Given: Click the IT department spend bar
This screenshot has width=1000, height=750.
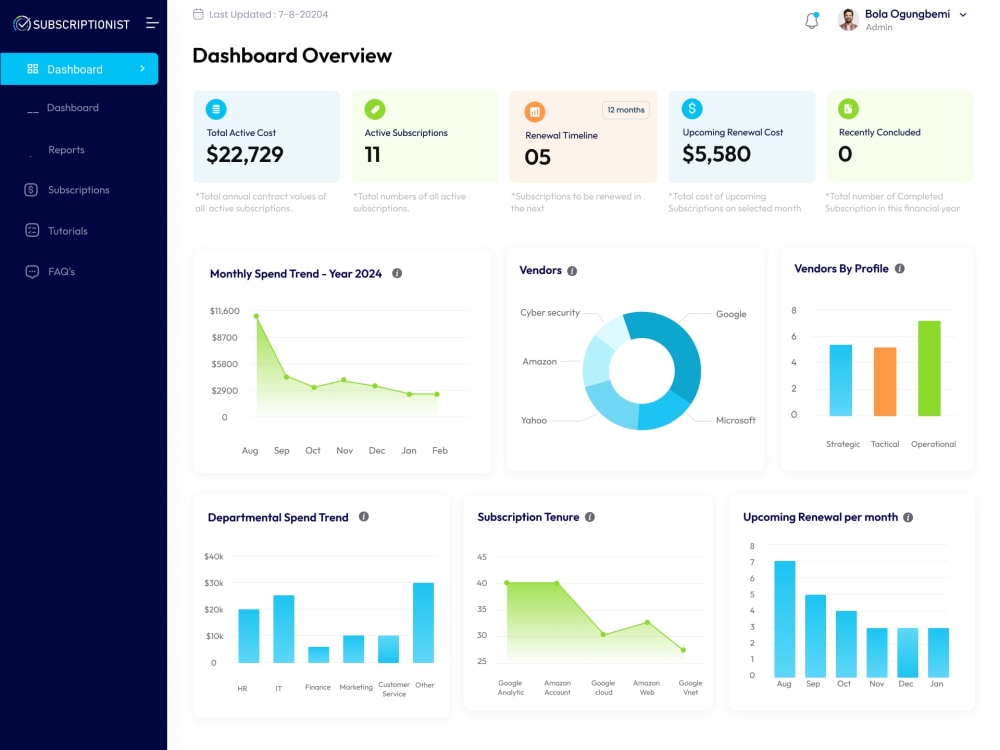Looking at the screenshot, I should pyautogui.click(x=284, y=629).
